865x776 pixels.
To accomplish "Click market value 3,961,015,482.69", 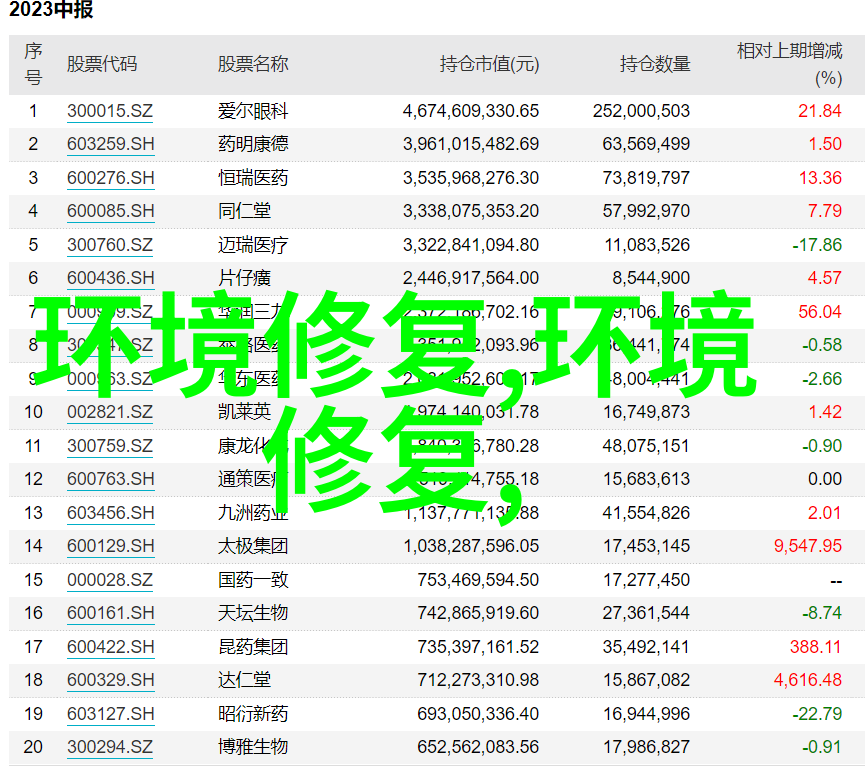I will [x=471, y=144].
